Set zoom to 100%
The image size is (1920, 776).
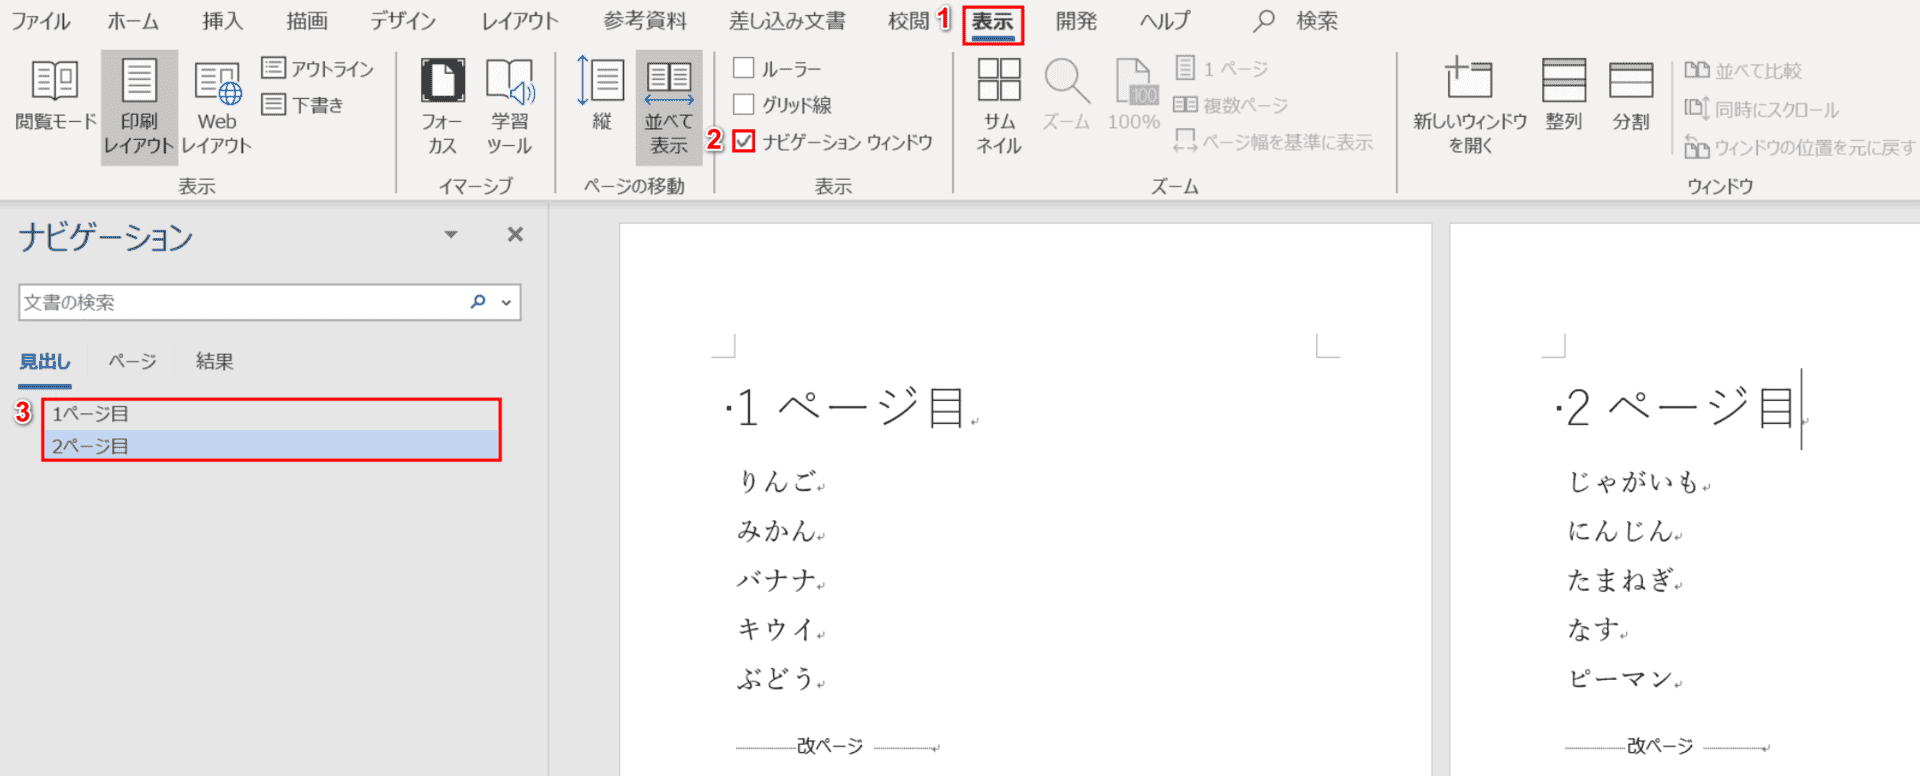tap(1134, 95)
